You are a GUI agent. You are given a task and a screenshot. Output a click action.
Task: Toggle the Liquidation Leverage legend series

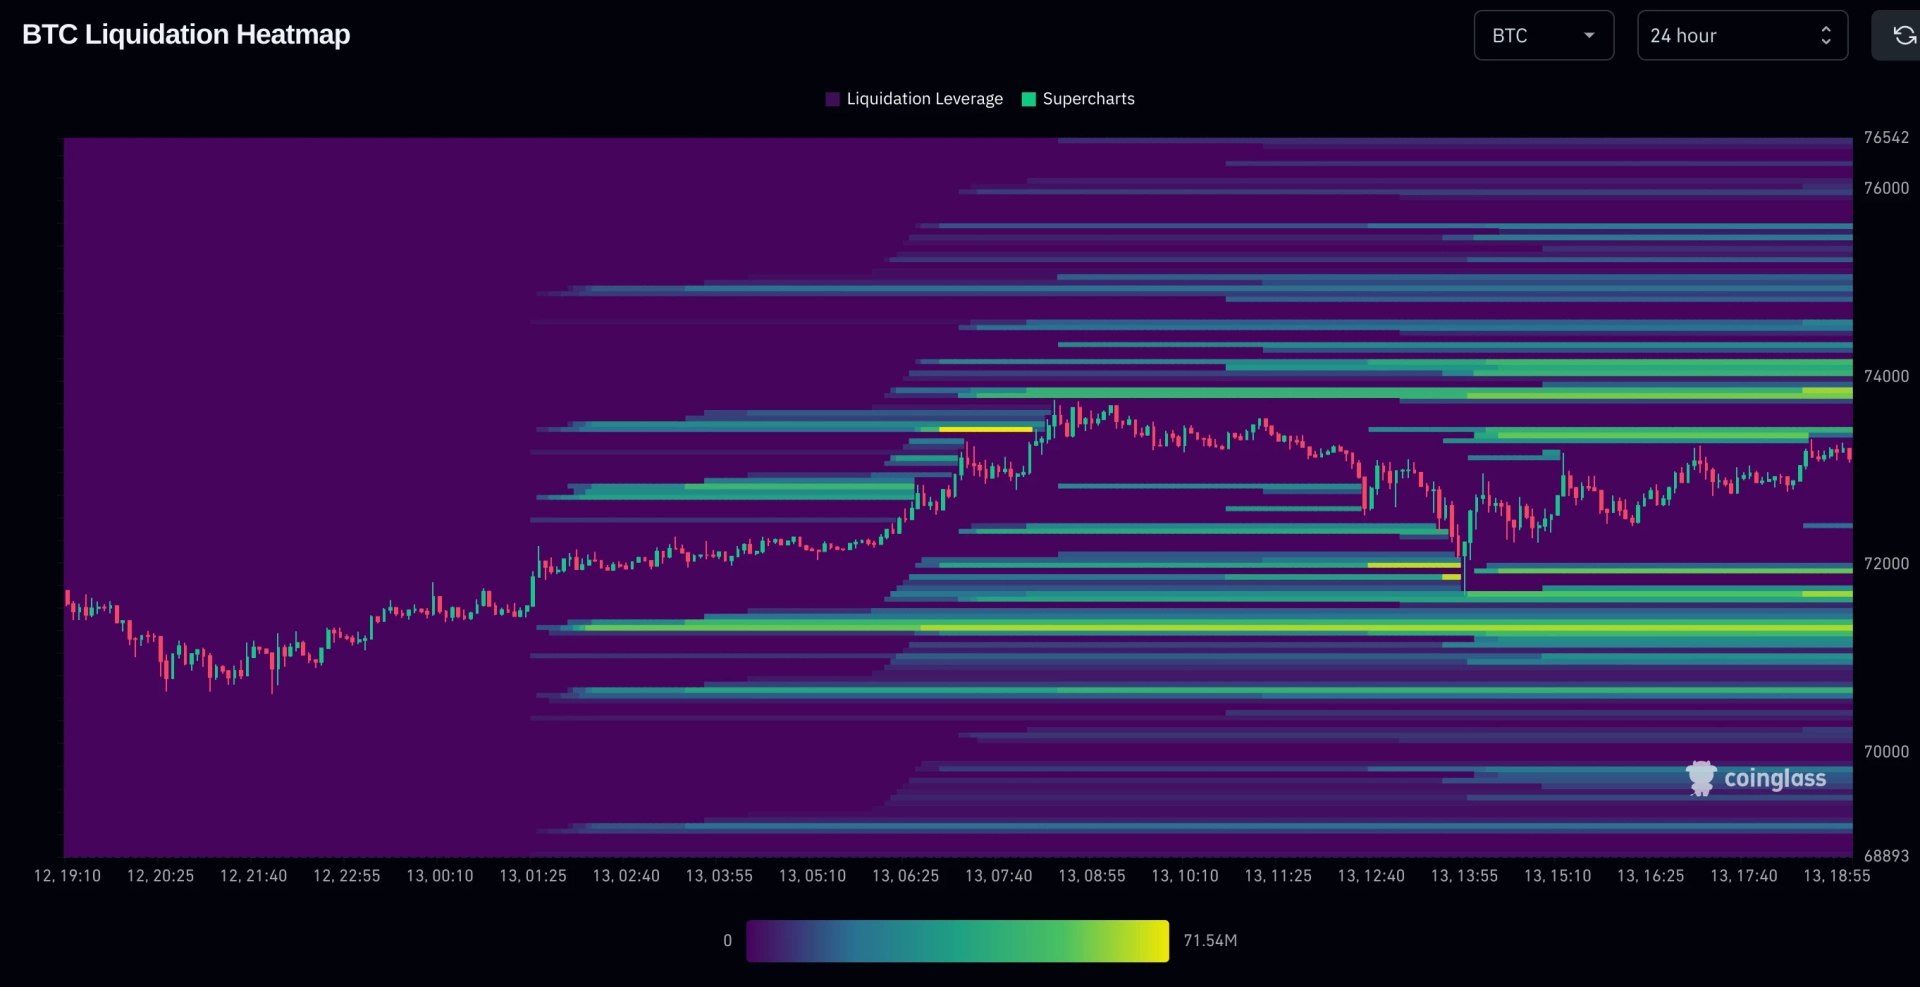click(x=914, y=99)
